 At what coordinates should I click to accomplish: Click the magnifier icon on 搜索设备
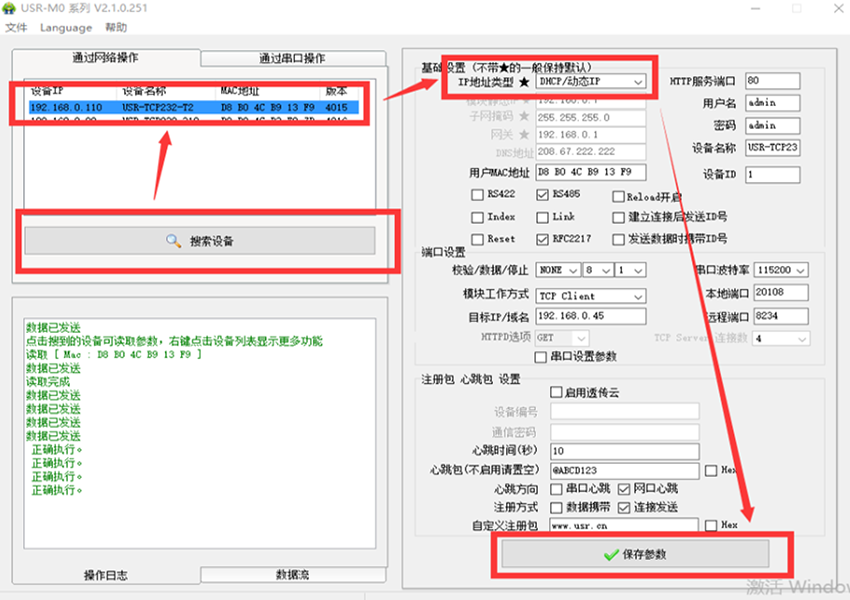(174, 241)
